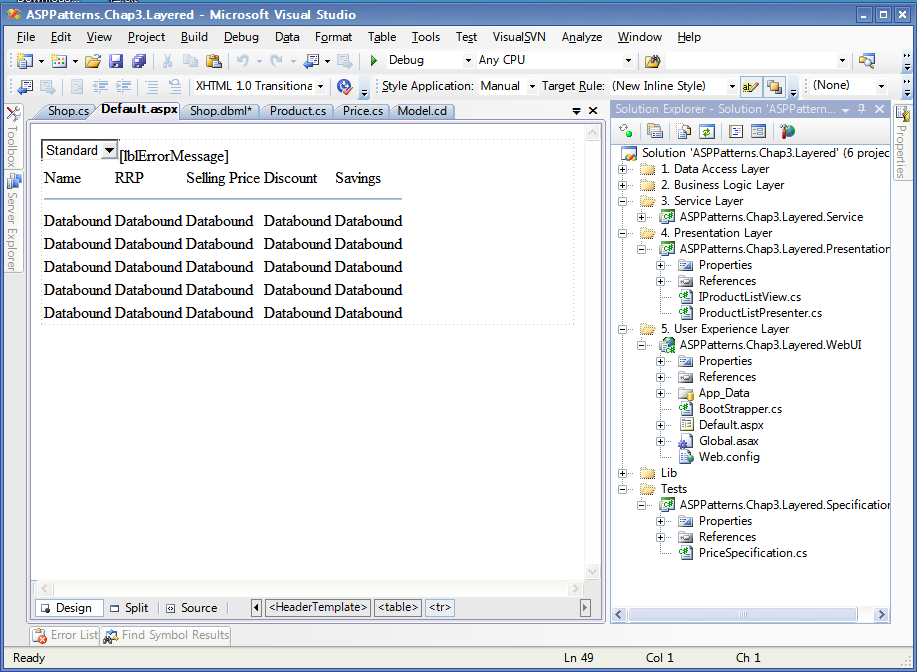The width and height of the screenshot is (917, 672).
Task: Click the Show Overlay icon next to Target Rule
Action: pyautogui.click(x=774, y=87)
